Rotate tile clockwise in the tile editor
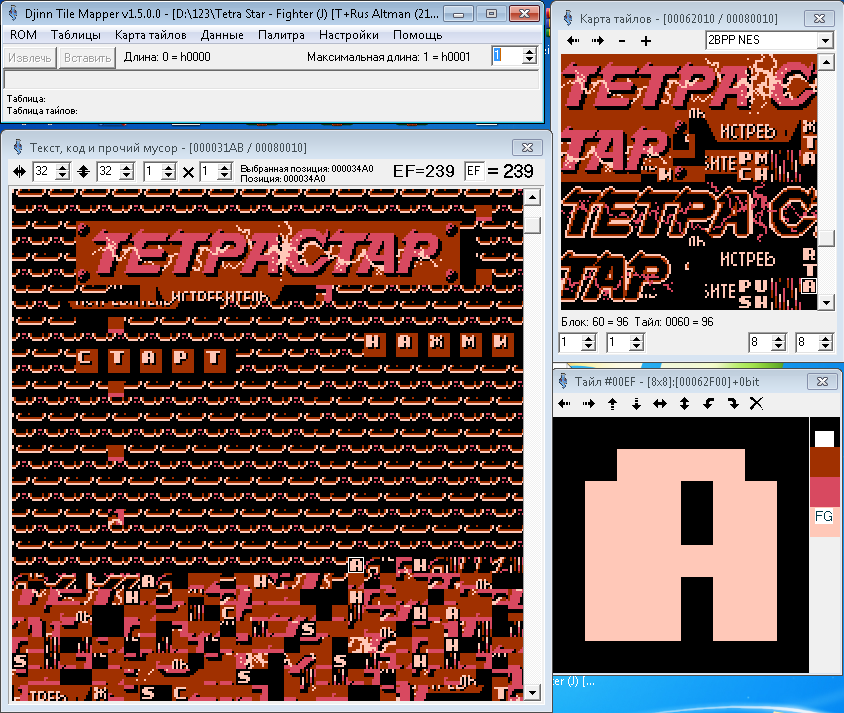This screenshot has height=713, width=844. [x=733, y=404]
